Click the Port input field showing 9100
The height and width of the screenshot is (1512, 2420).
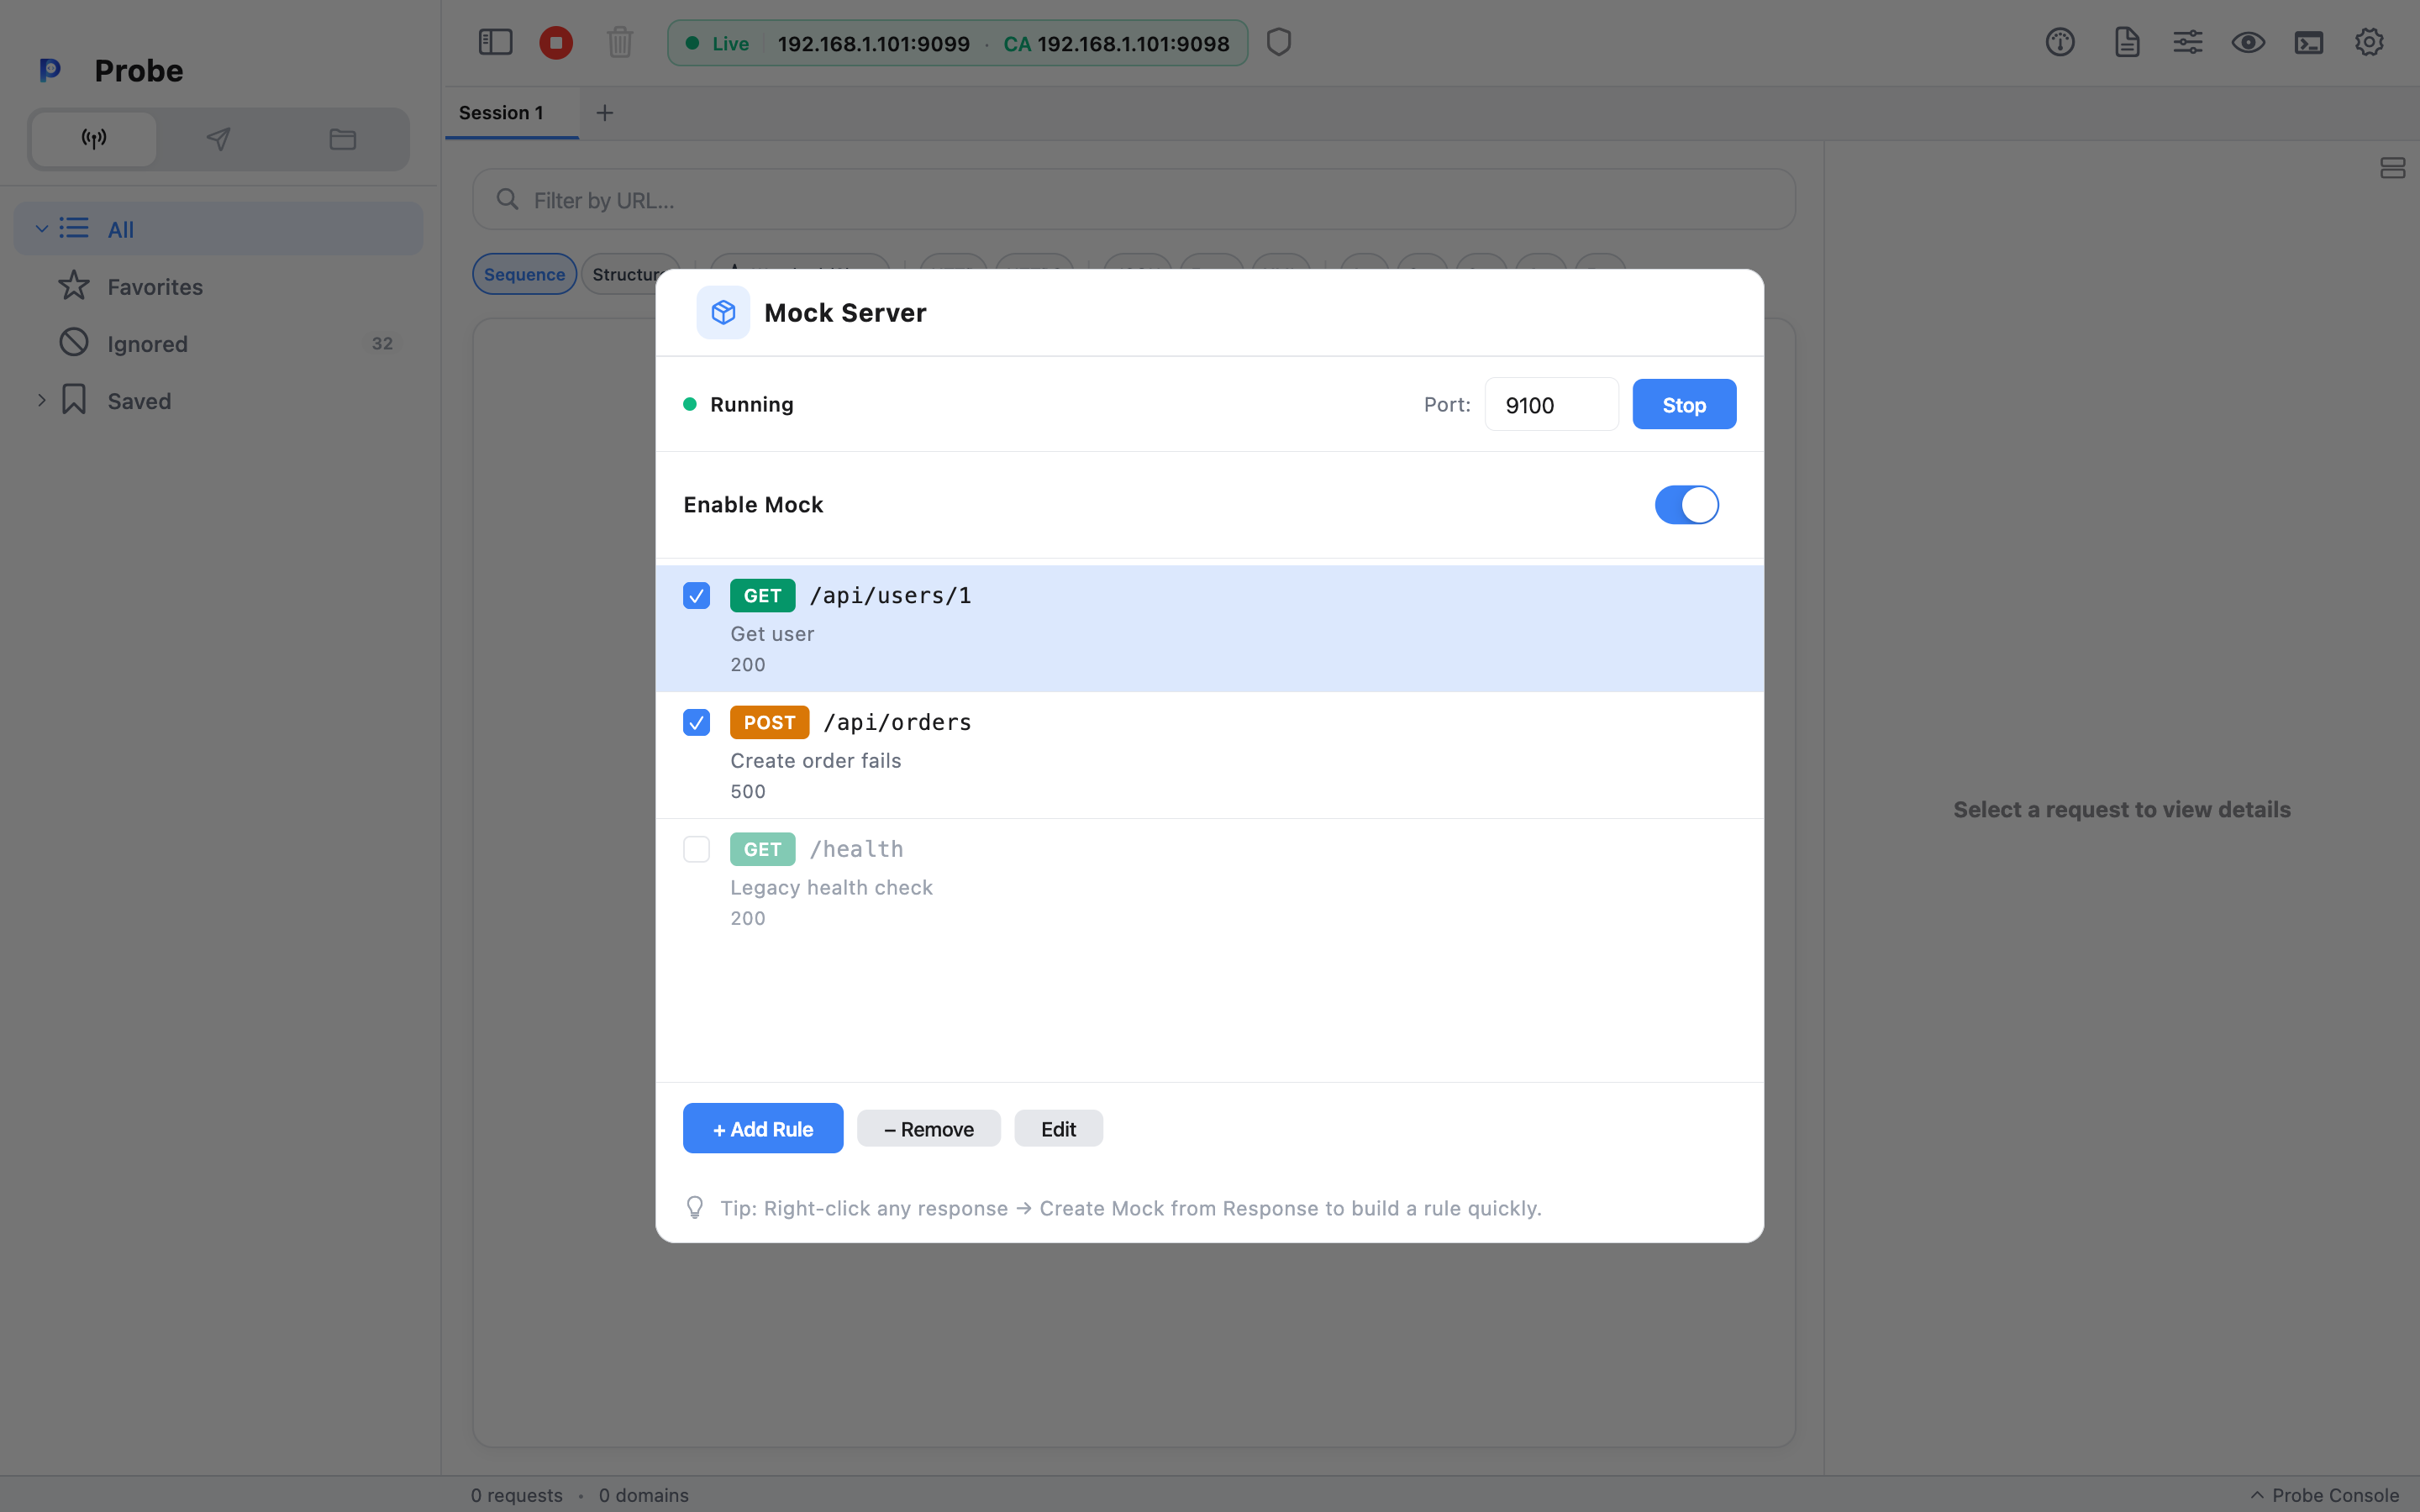coord(1551,404)
